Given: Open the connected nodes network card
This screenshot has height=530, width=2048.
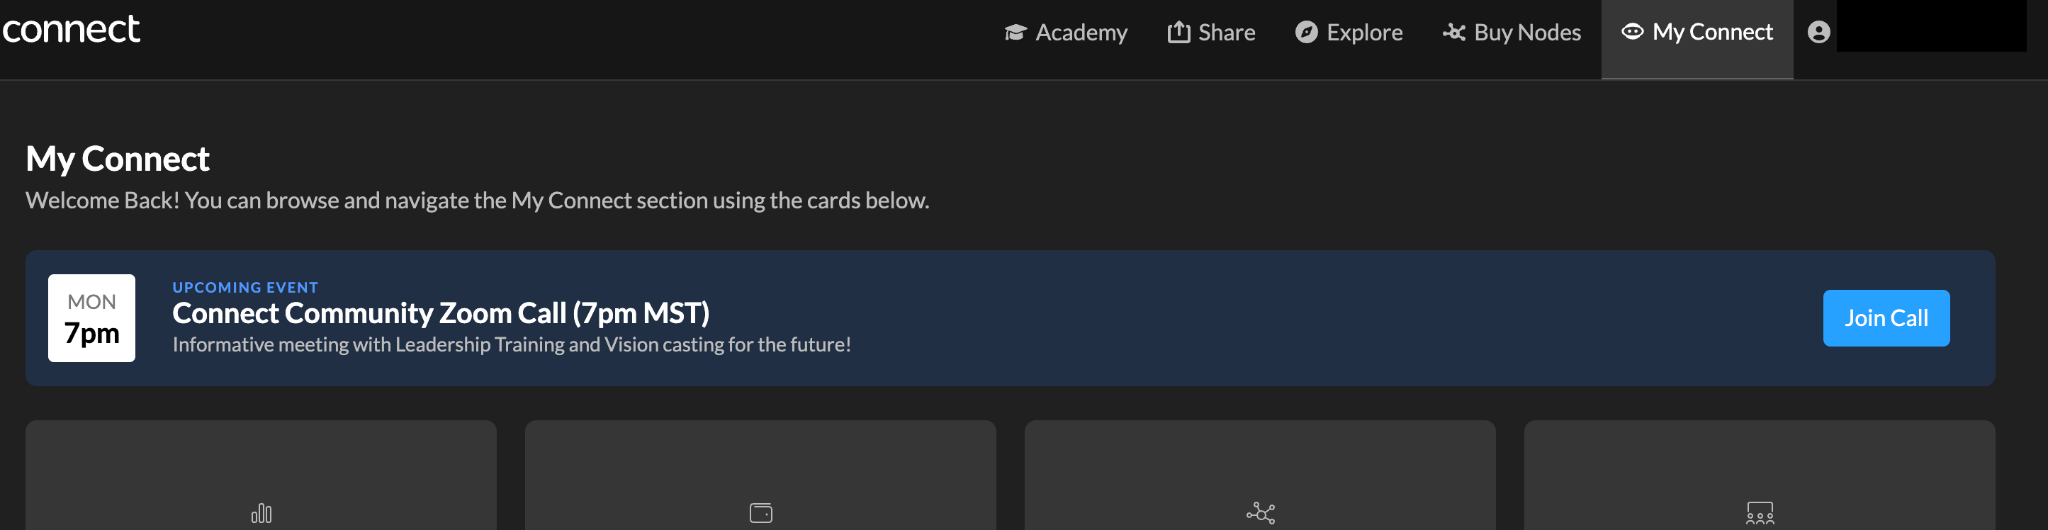Looking at the screenshot, I should coord(1260,475).
